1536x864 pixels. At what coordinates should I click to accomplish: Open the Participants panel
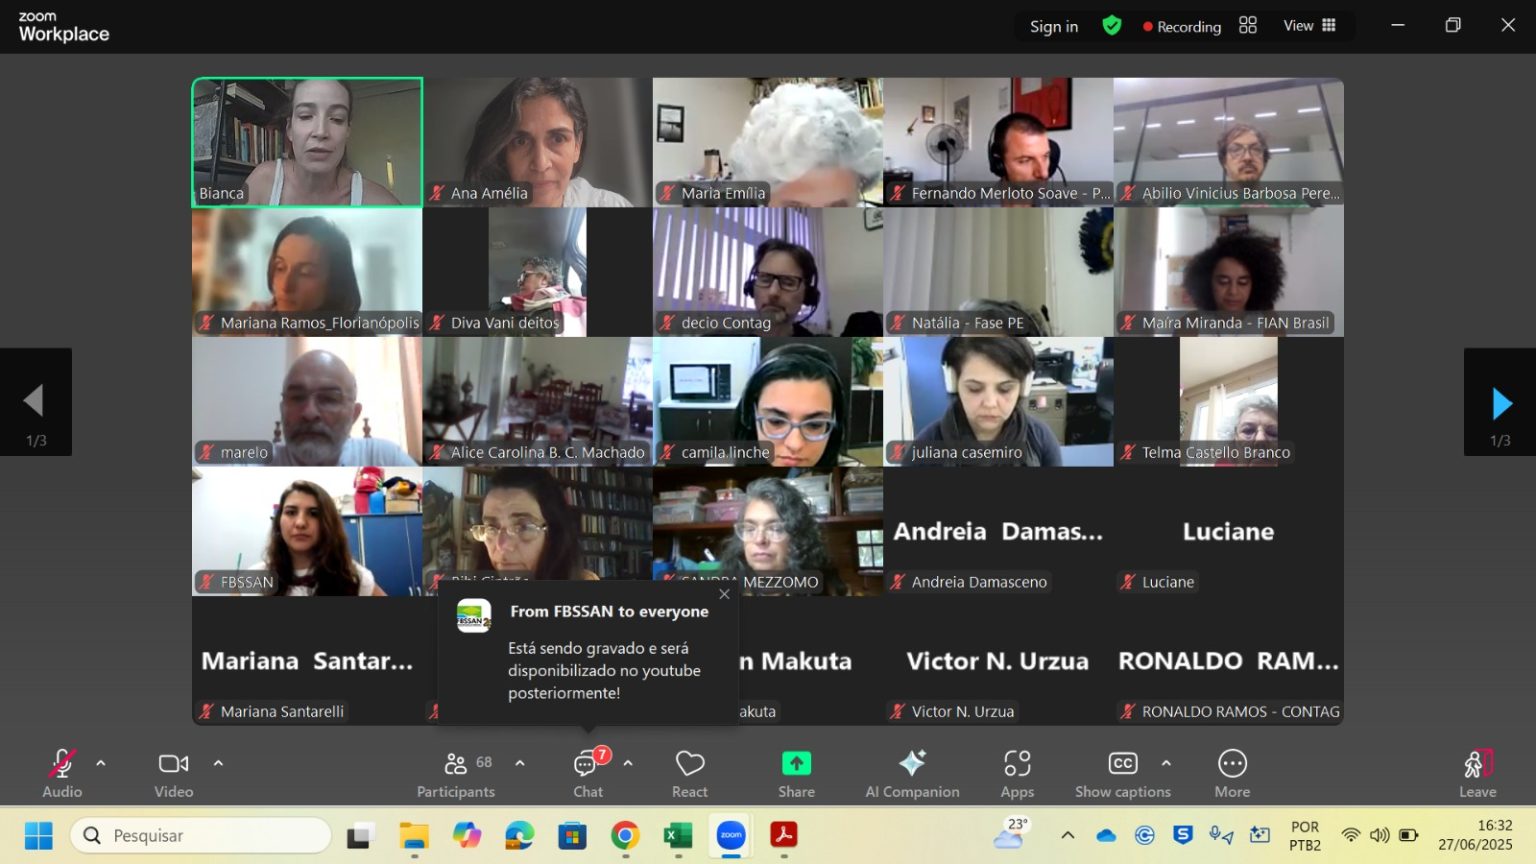pyautogui.click(x=456, y=772)
